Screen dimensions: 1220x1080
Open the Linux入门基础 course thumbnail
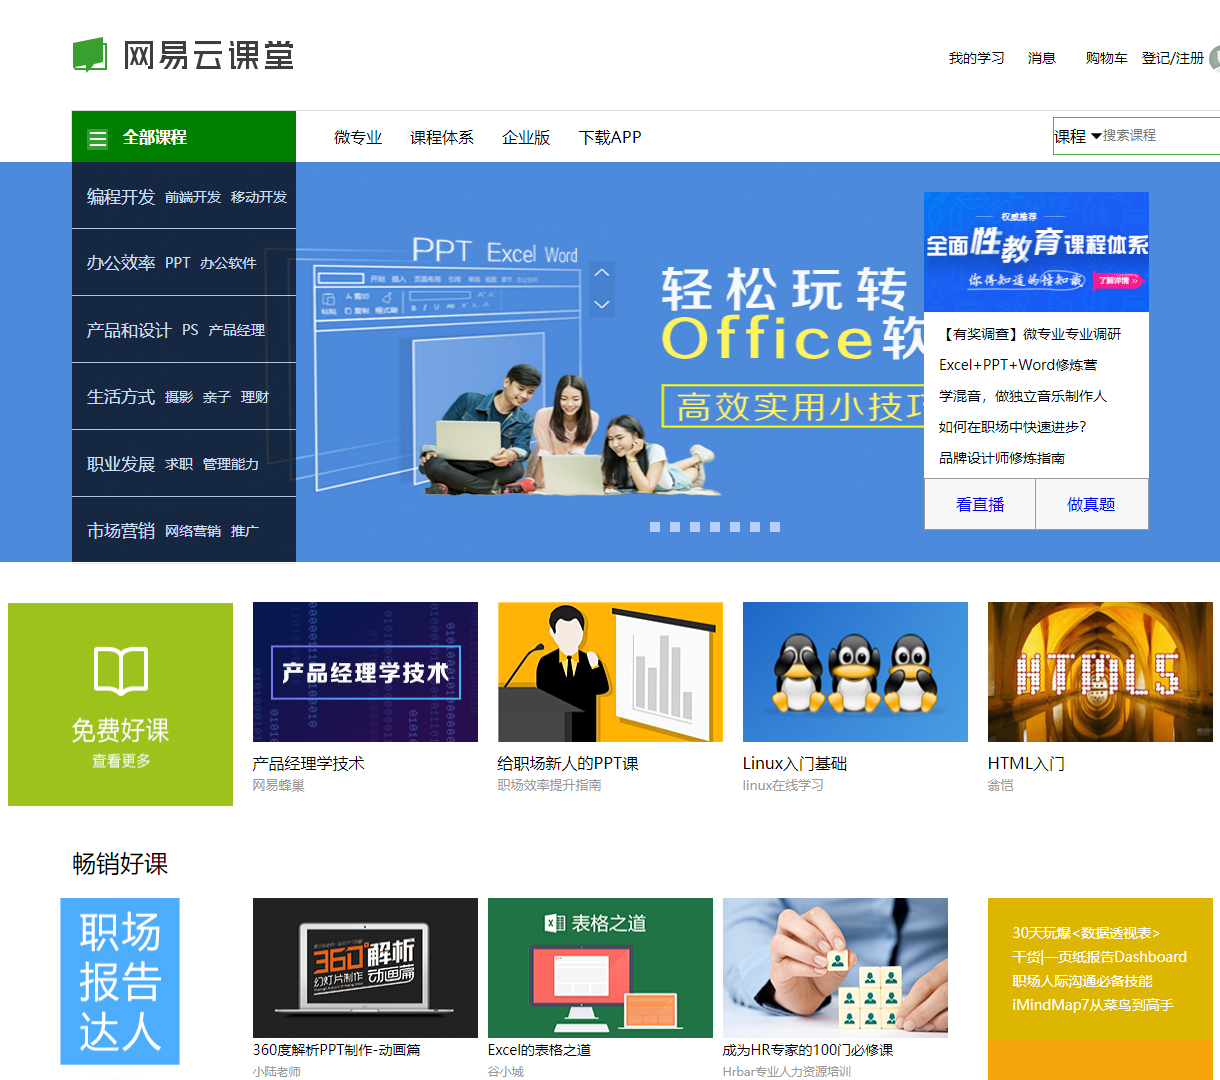[855, 672]
